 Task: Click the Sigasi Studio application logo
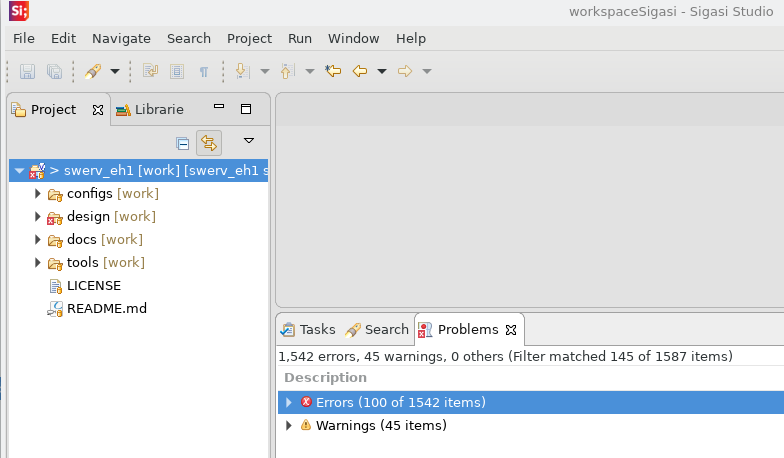19,10
